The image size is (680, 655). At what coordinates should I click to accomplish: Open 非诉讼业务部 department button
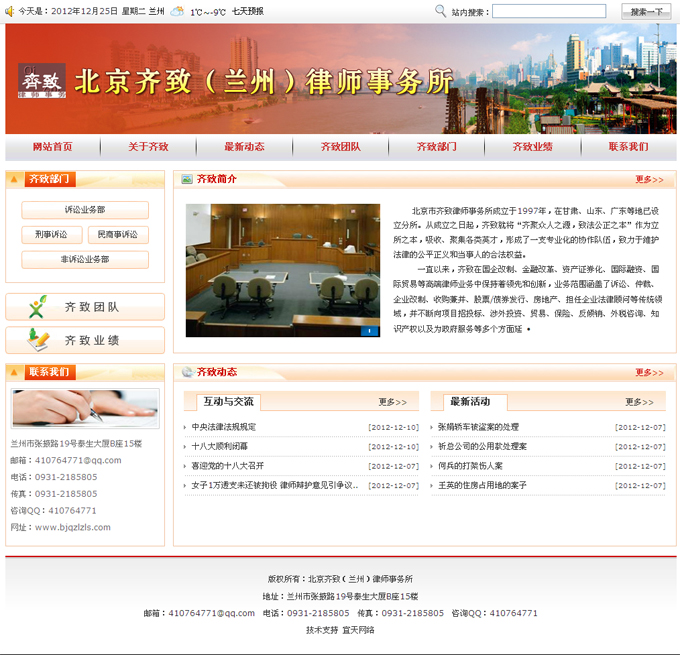pyautogui.click(x=85, y=259)
